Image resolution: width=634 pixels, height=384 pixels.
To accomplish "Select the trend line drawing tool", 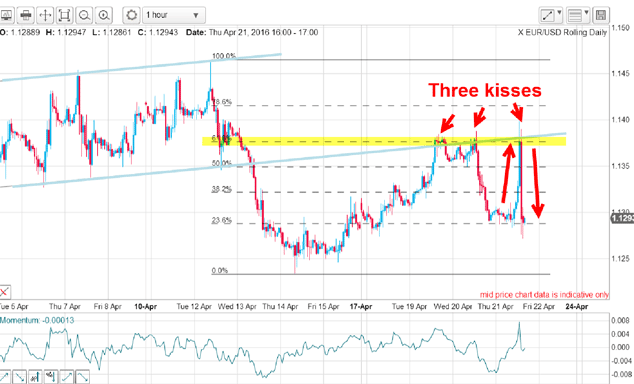I will pos(547,16).
